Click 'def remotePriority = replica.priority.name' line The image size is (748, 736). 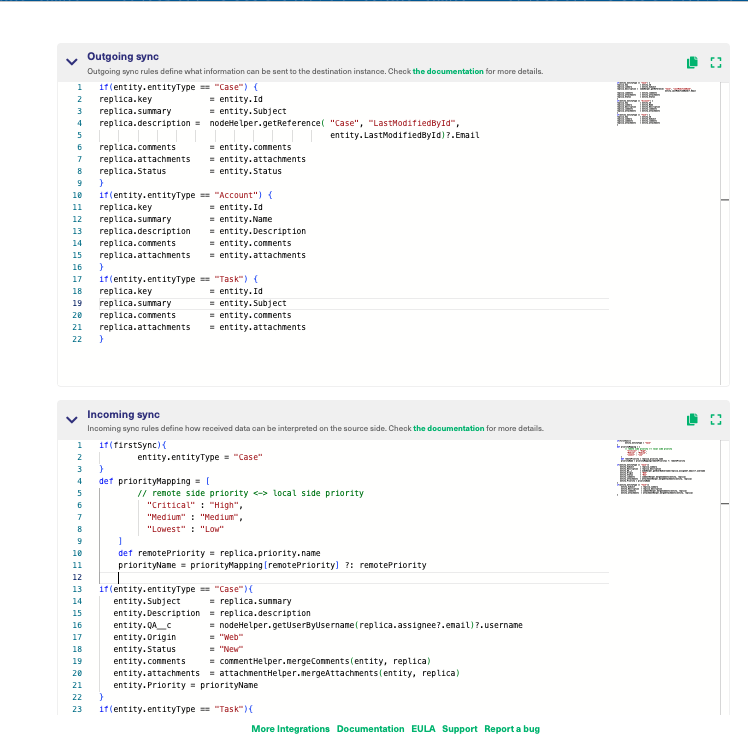point(219,553)
